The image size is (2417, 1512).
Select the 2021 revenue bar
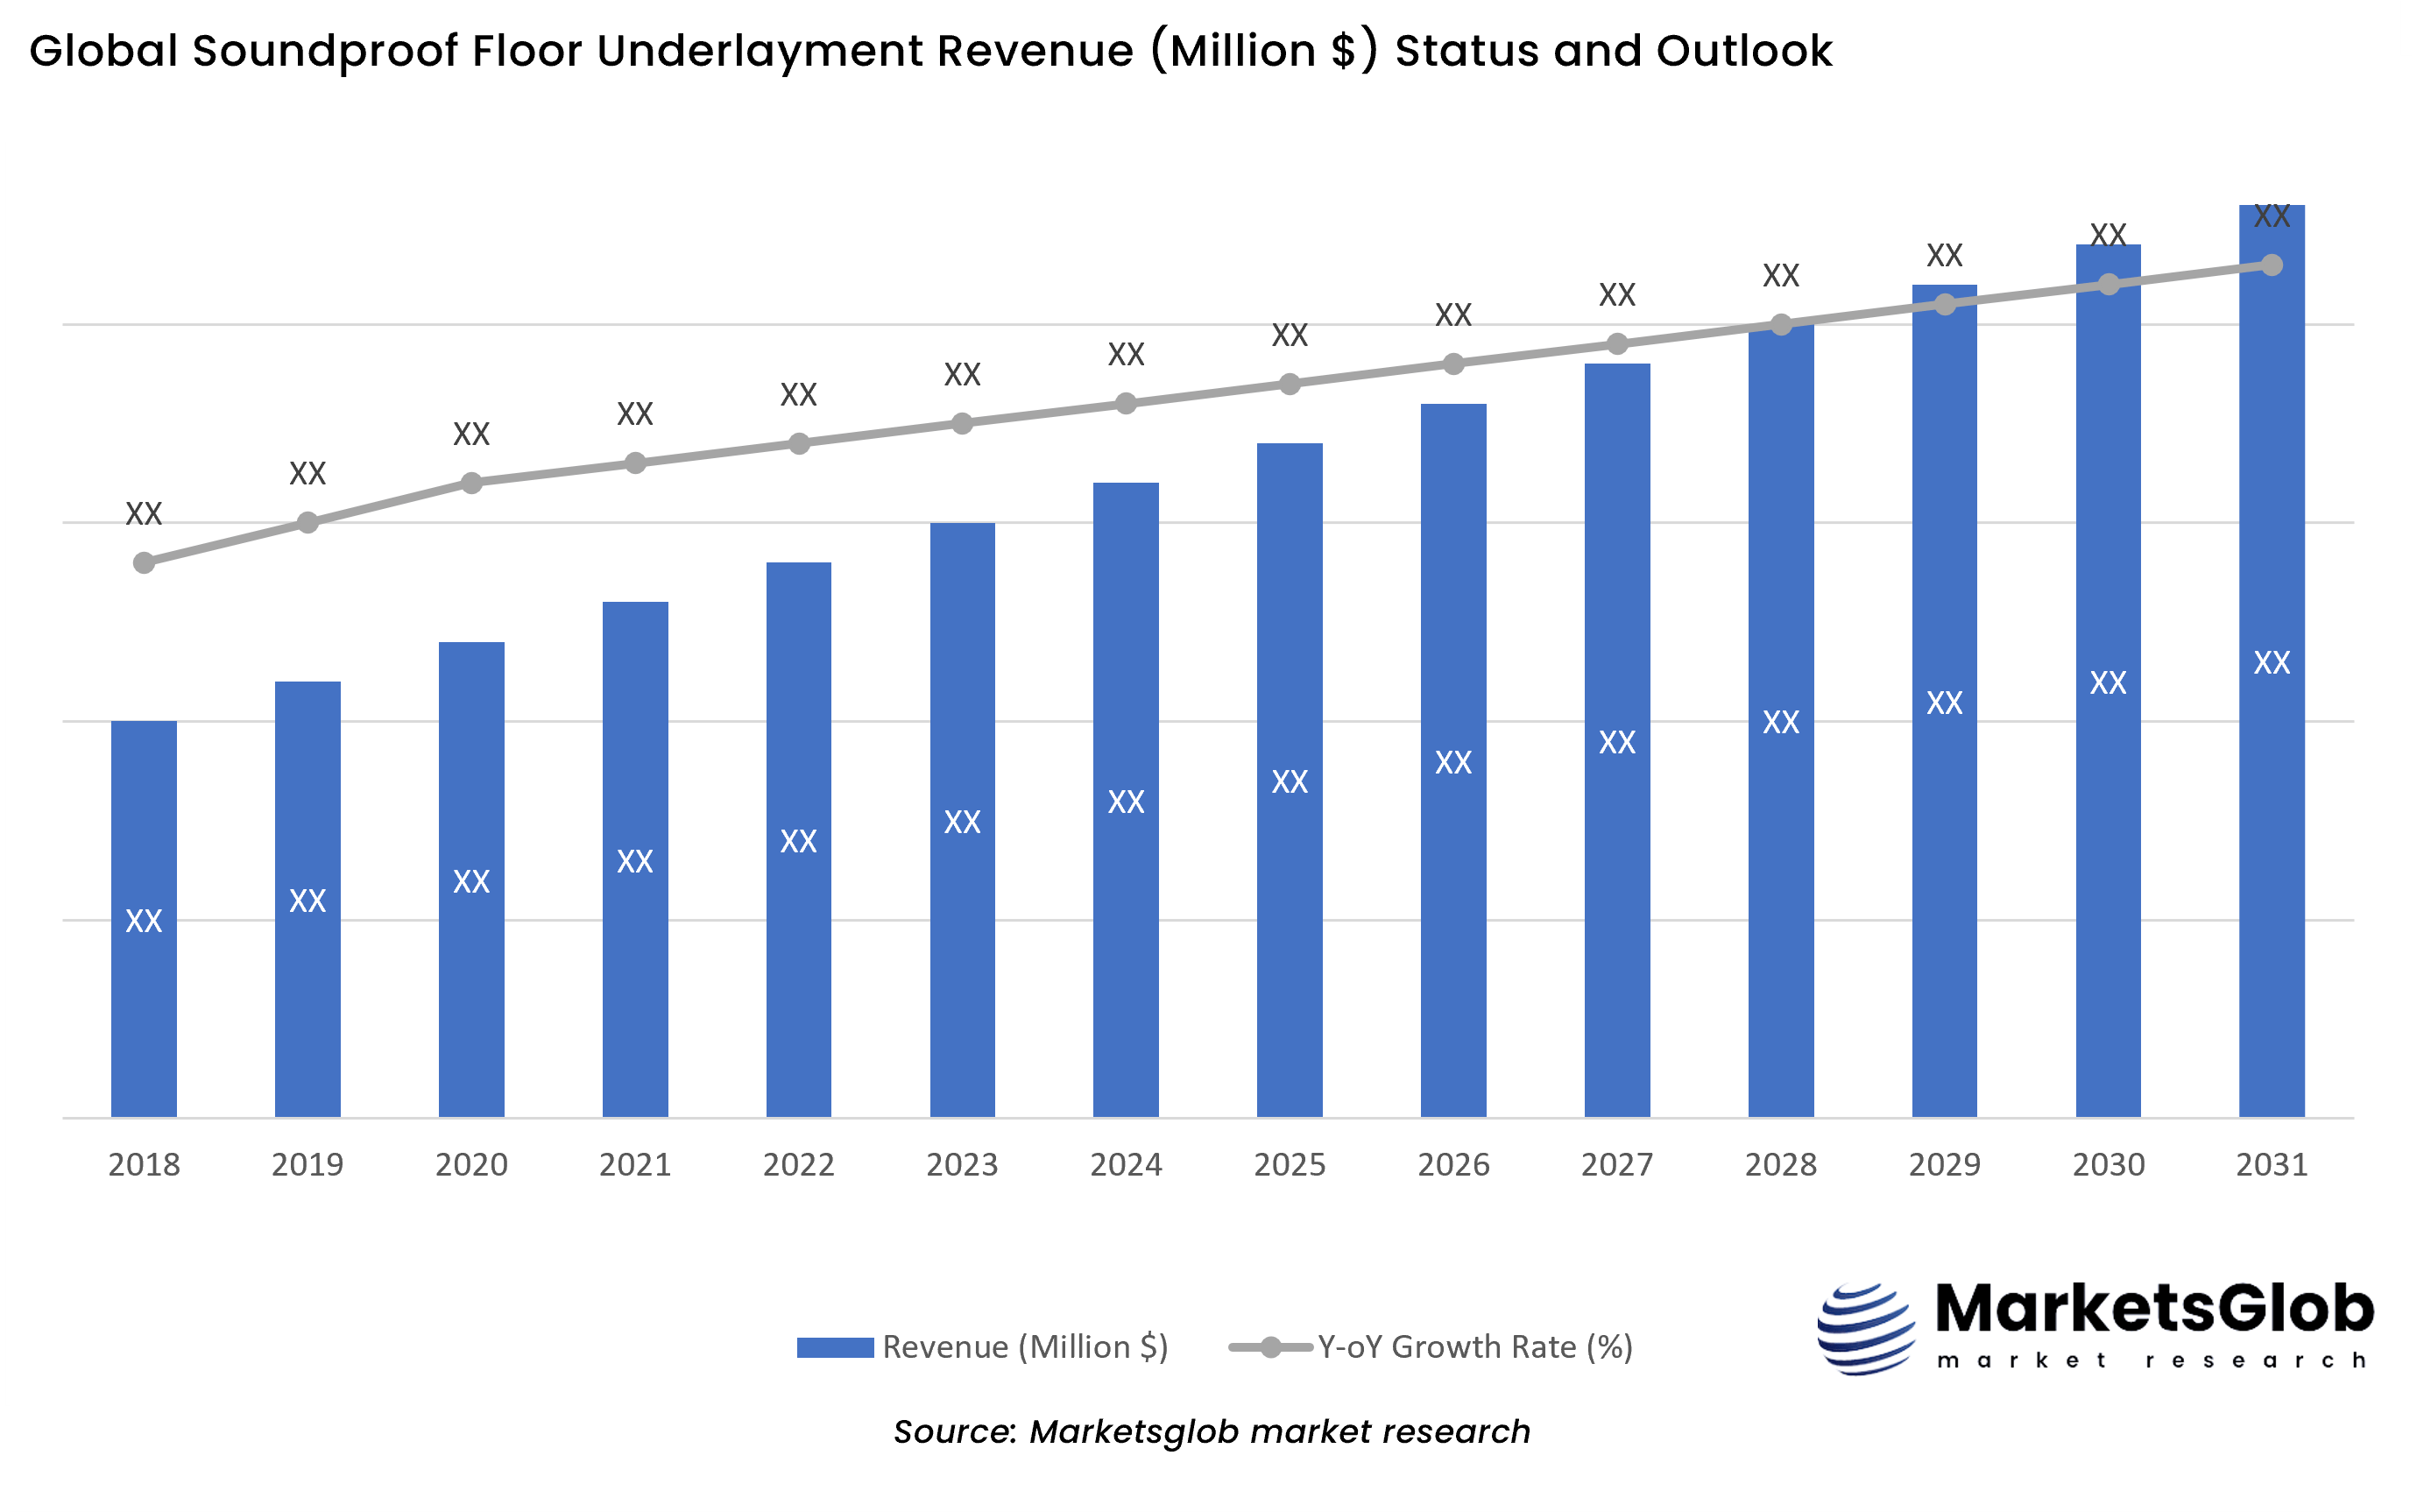click(635, 859)
